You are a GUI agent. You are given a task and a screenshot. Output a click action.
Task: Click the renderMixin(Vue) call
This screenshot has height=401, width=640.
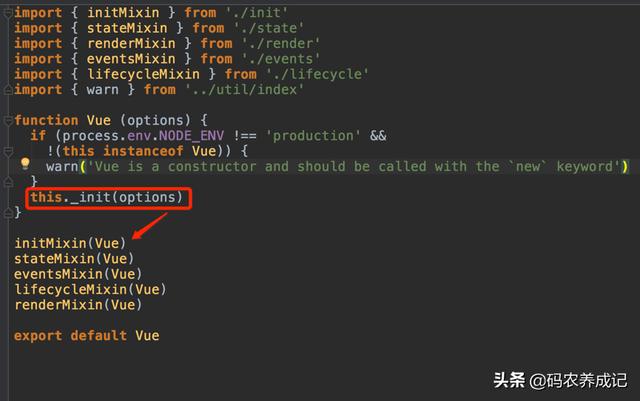point(78,305)
